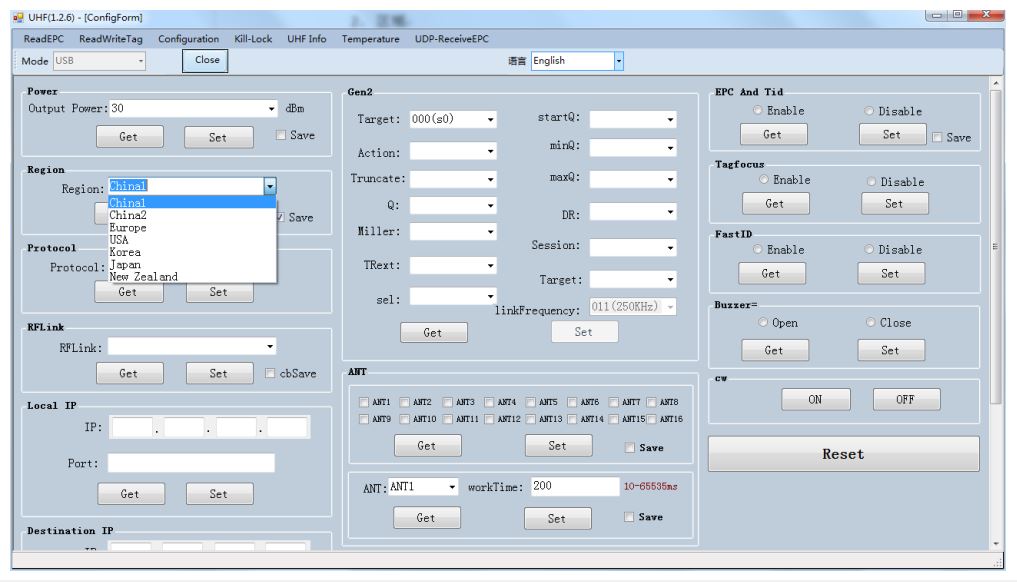The width and height of the screenshot is (1017, 582).
Task: Turn cw ON with the ON button
Action: [x=815, y=399]
